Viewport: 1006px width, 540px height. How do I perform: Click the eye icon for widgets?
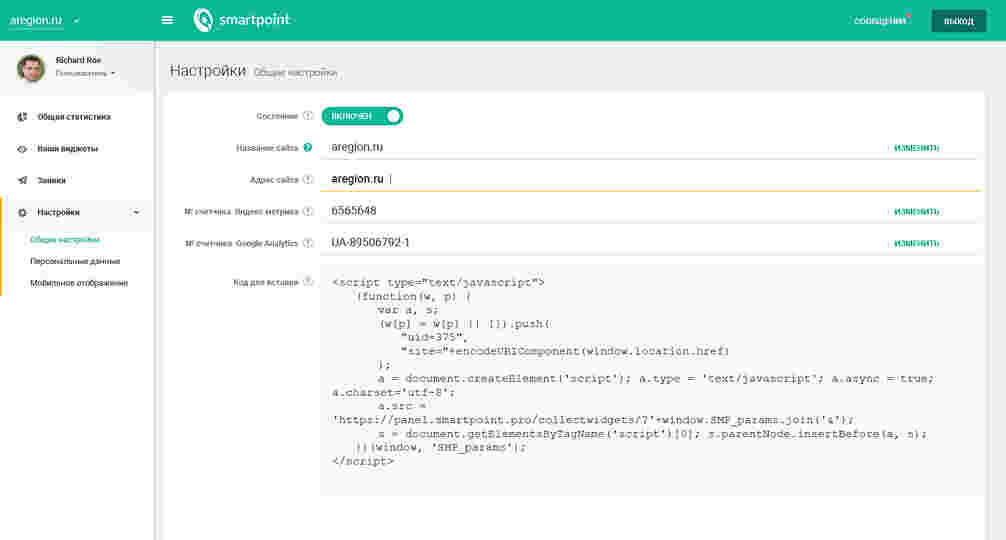click(x=22, y=149)
